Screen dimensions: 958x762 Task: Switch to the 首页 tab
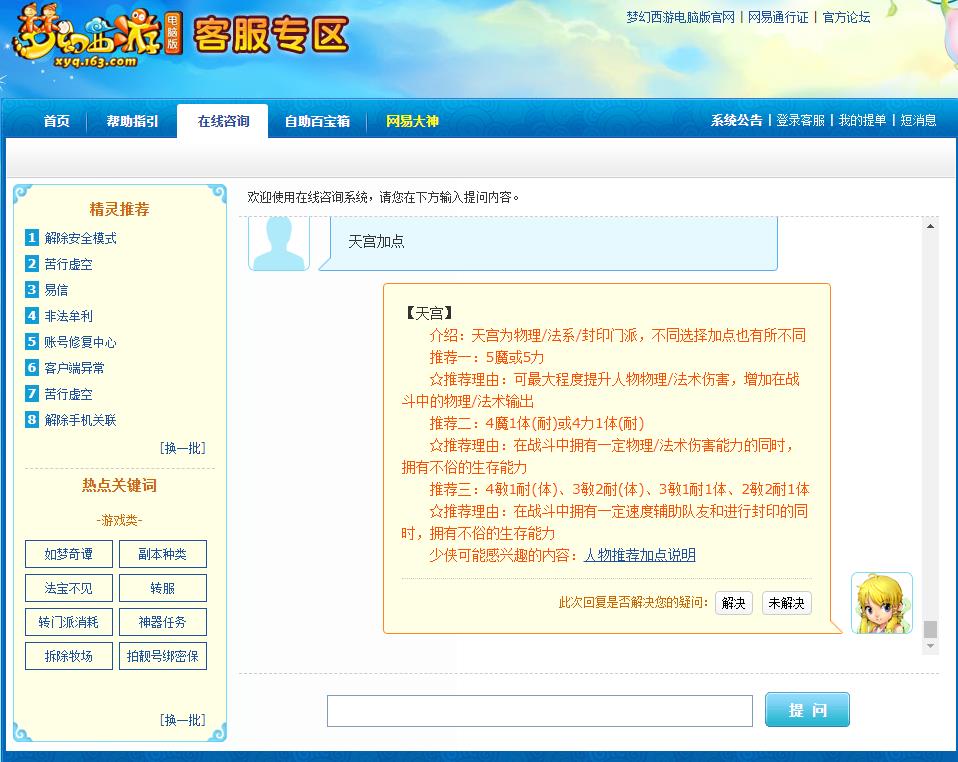coord(54,121)
